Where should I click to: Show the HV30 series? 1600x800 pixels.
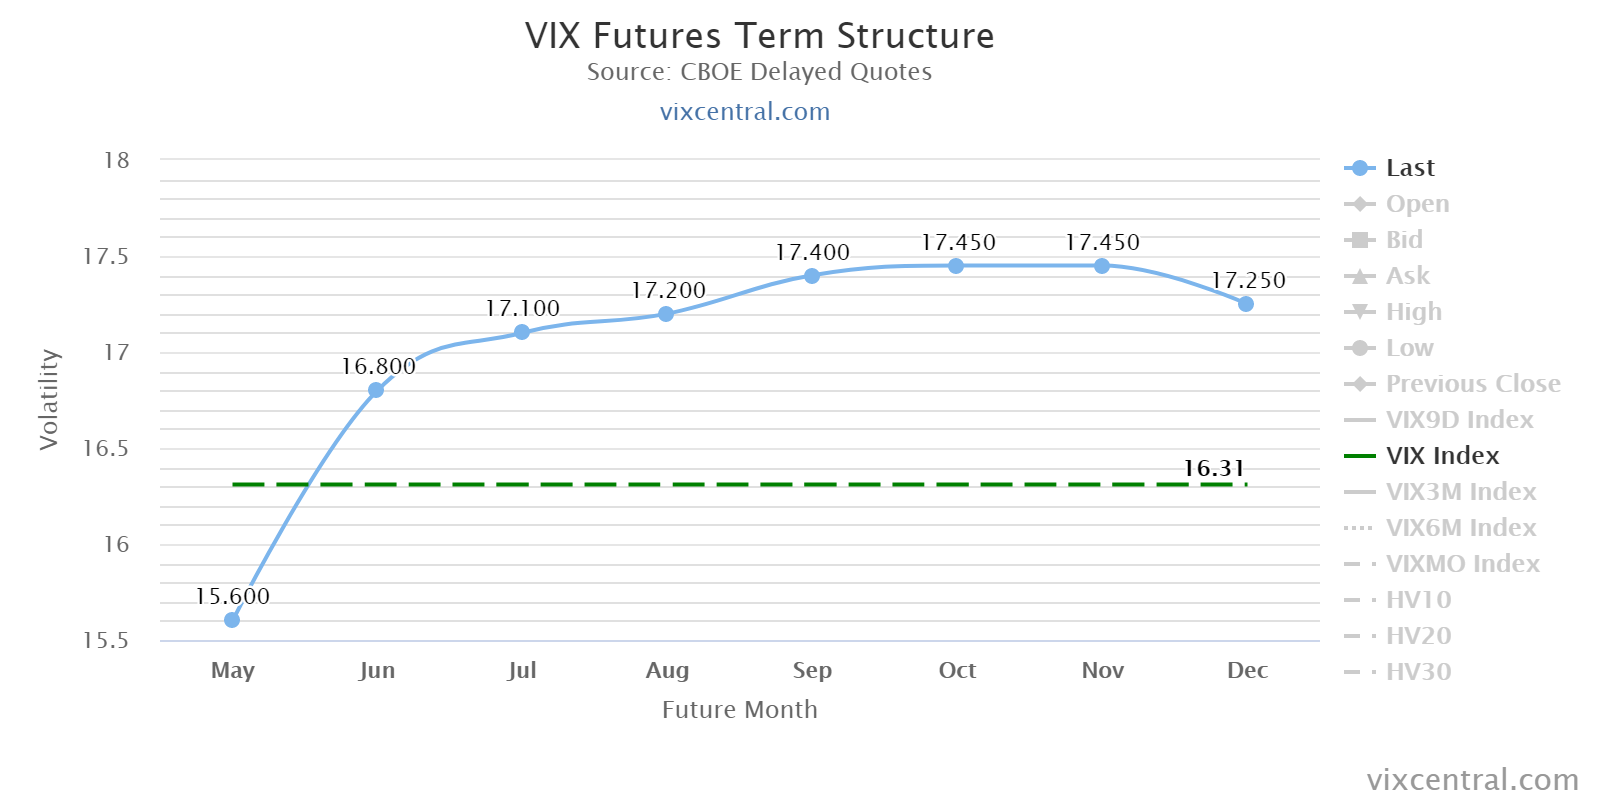coord(1418,672)
